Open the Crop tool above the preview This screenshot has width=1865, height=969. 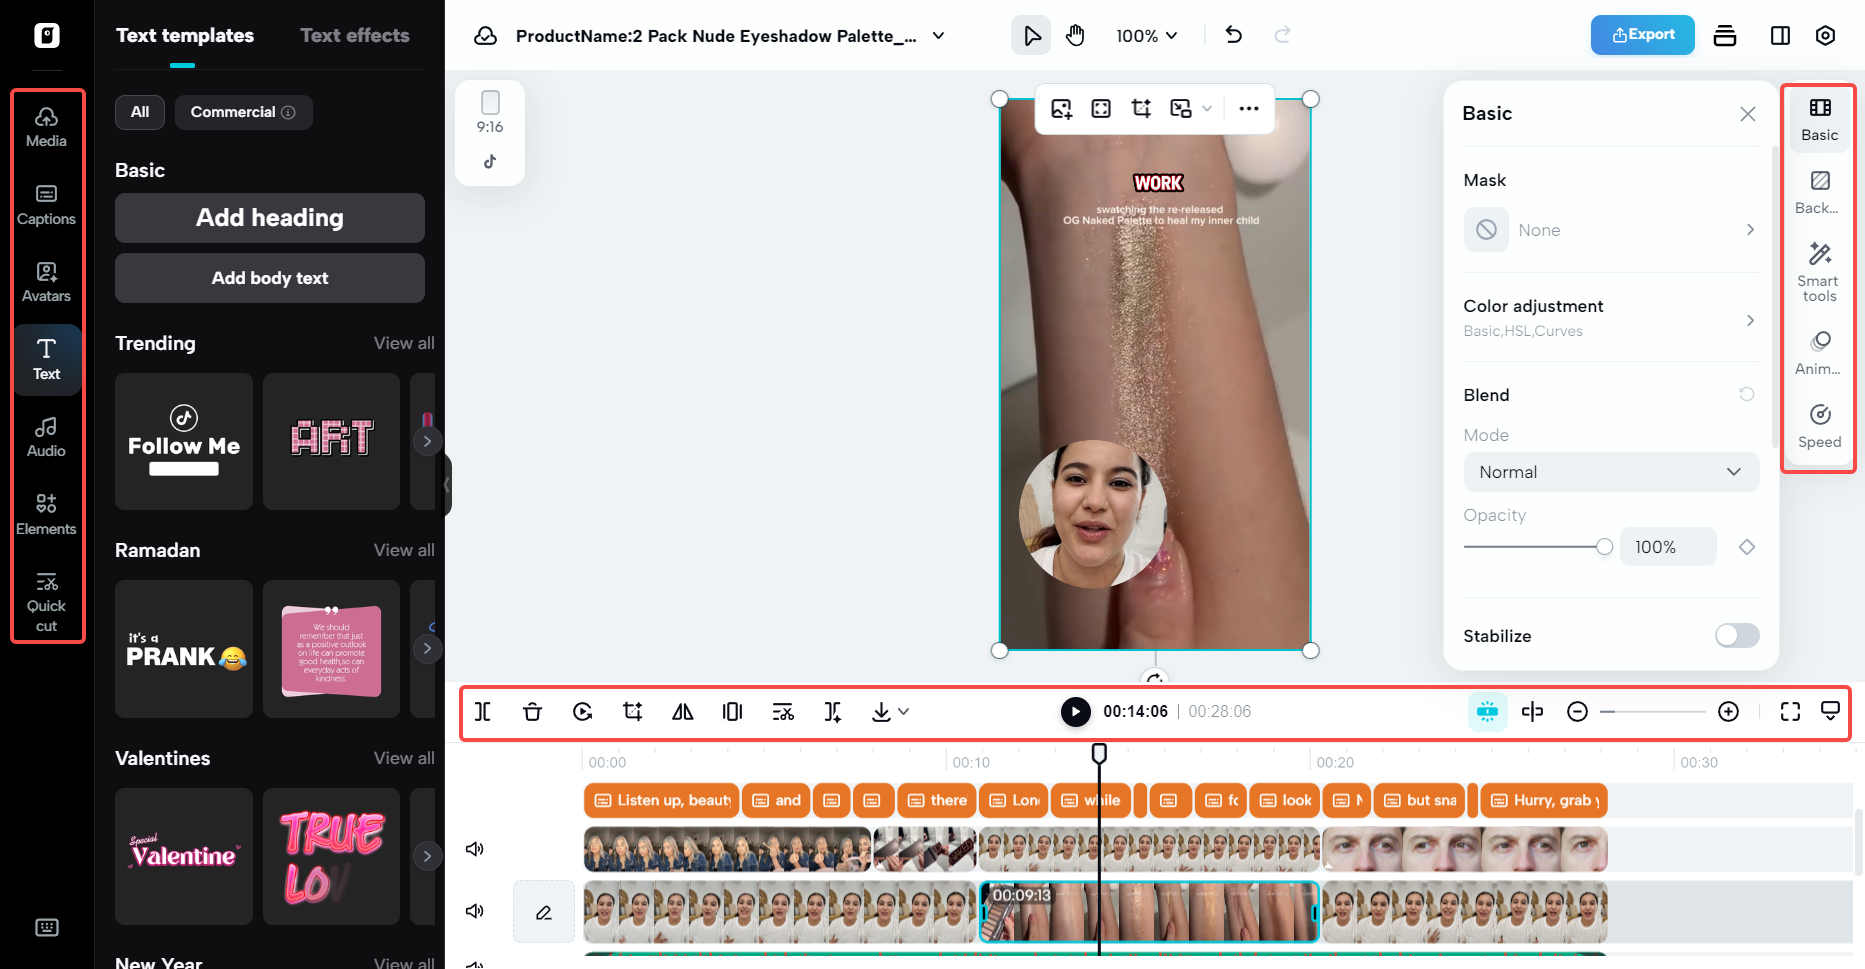coord(1141,108)
